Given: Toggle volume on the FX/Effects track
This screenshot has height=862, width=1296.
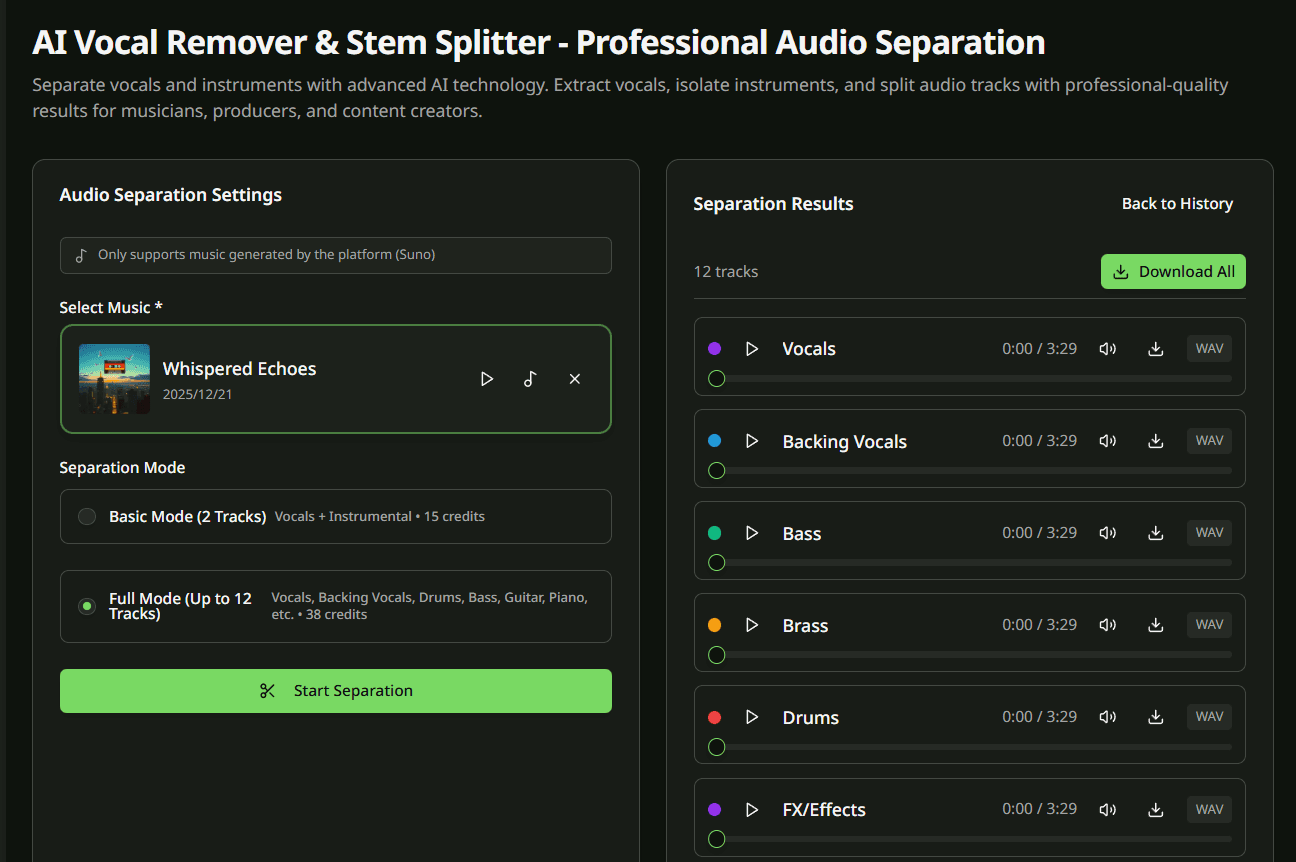Looking at the screenshot, I should 1107,809.
